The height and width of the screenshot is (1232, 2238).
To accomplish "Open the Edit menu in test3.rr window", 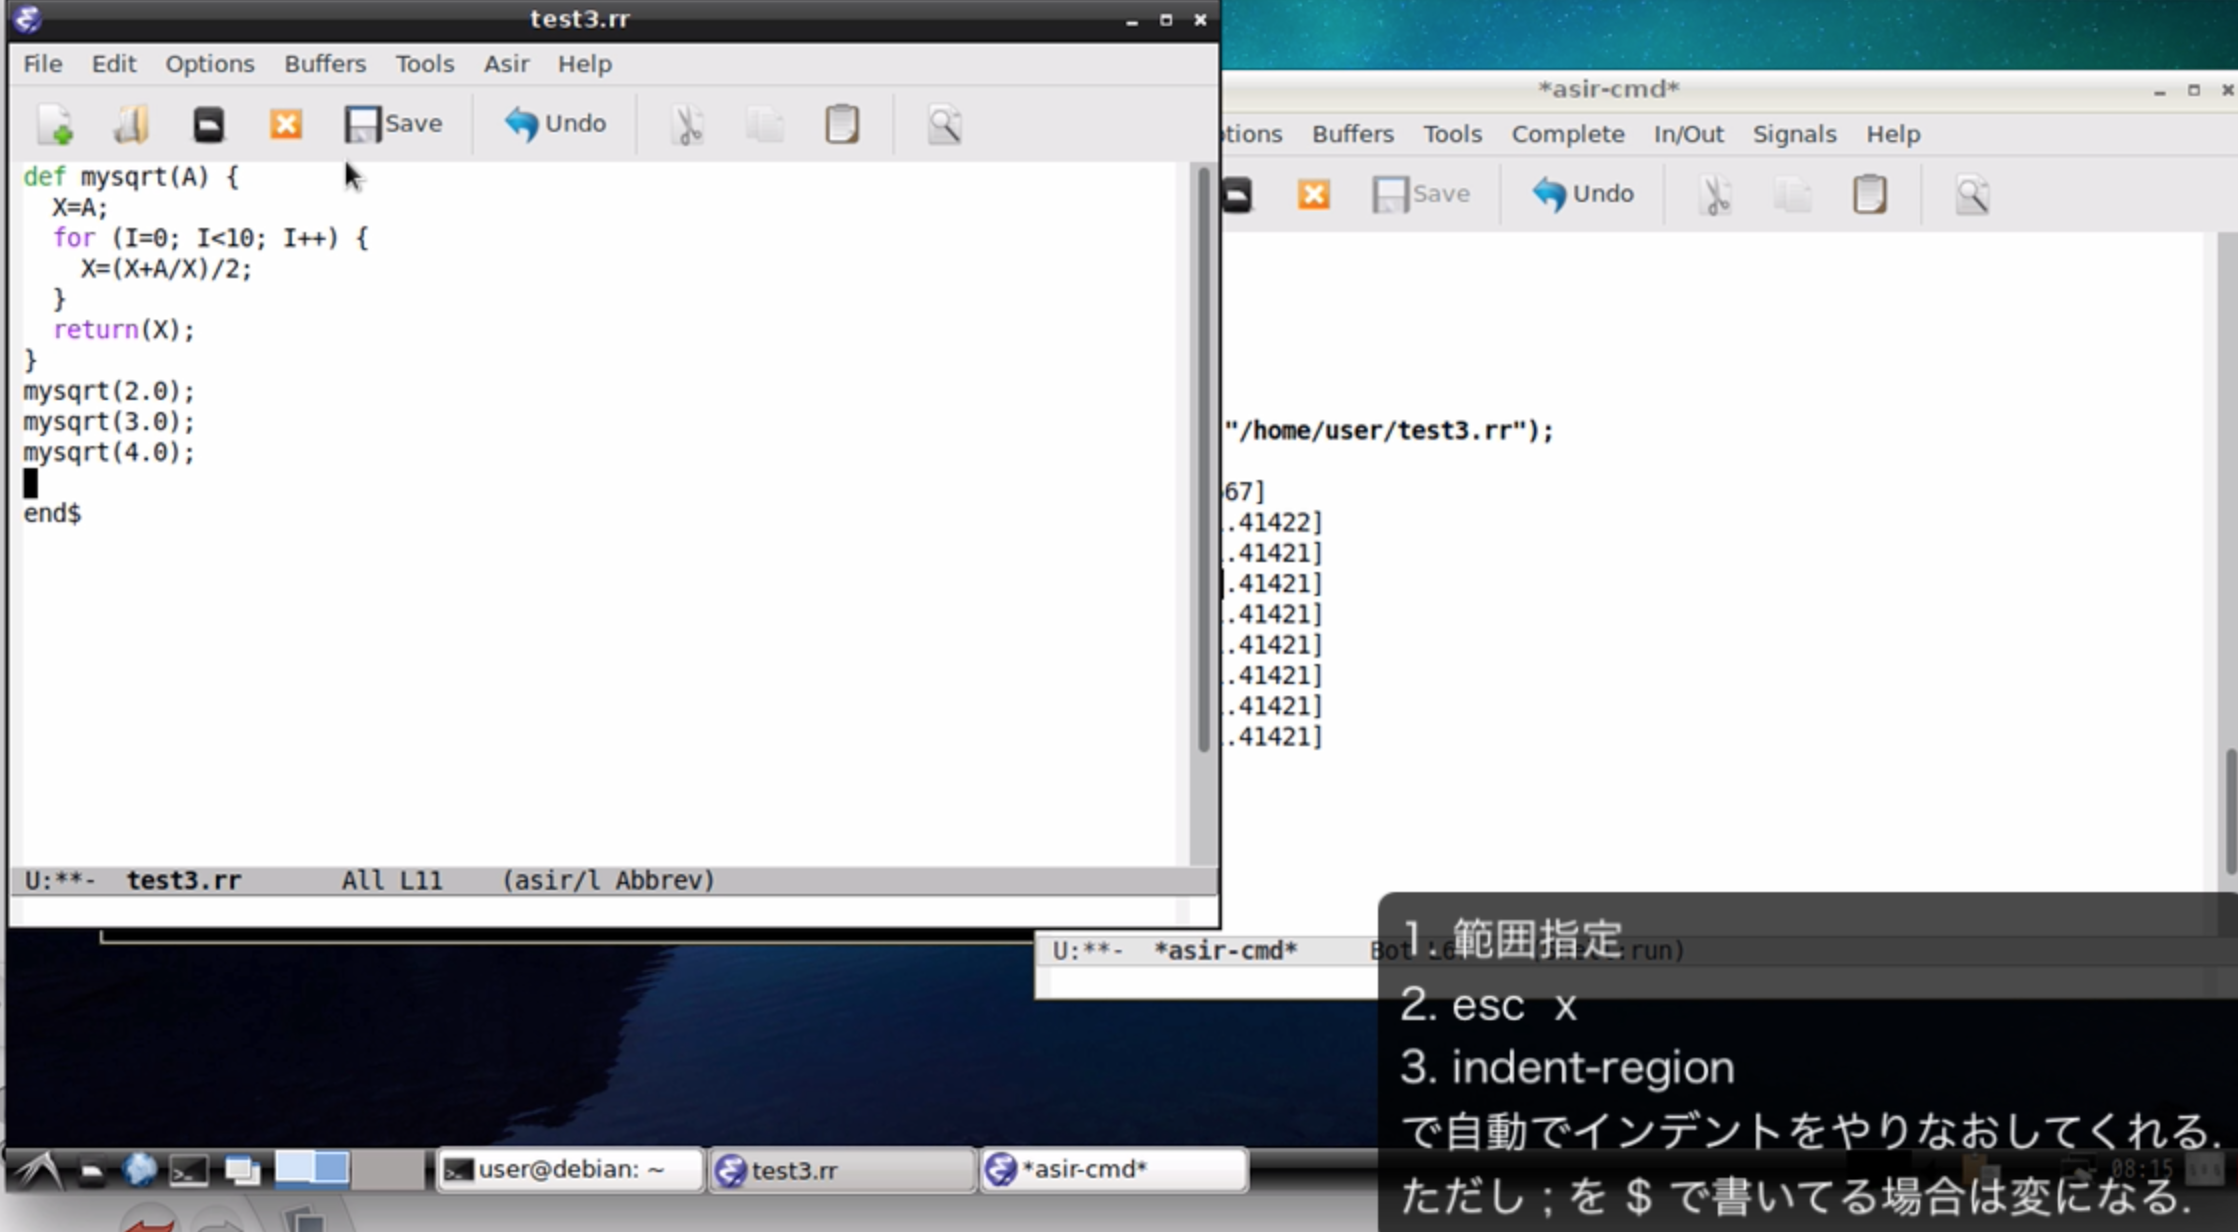I will (114, 64).
